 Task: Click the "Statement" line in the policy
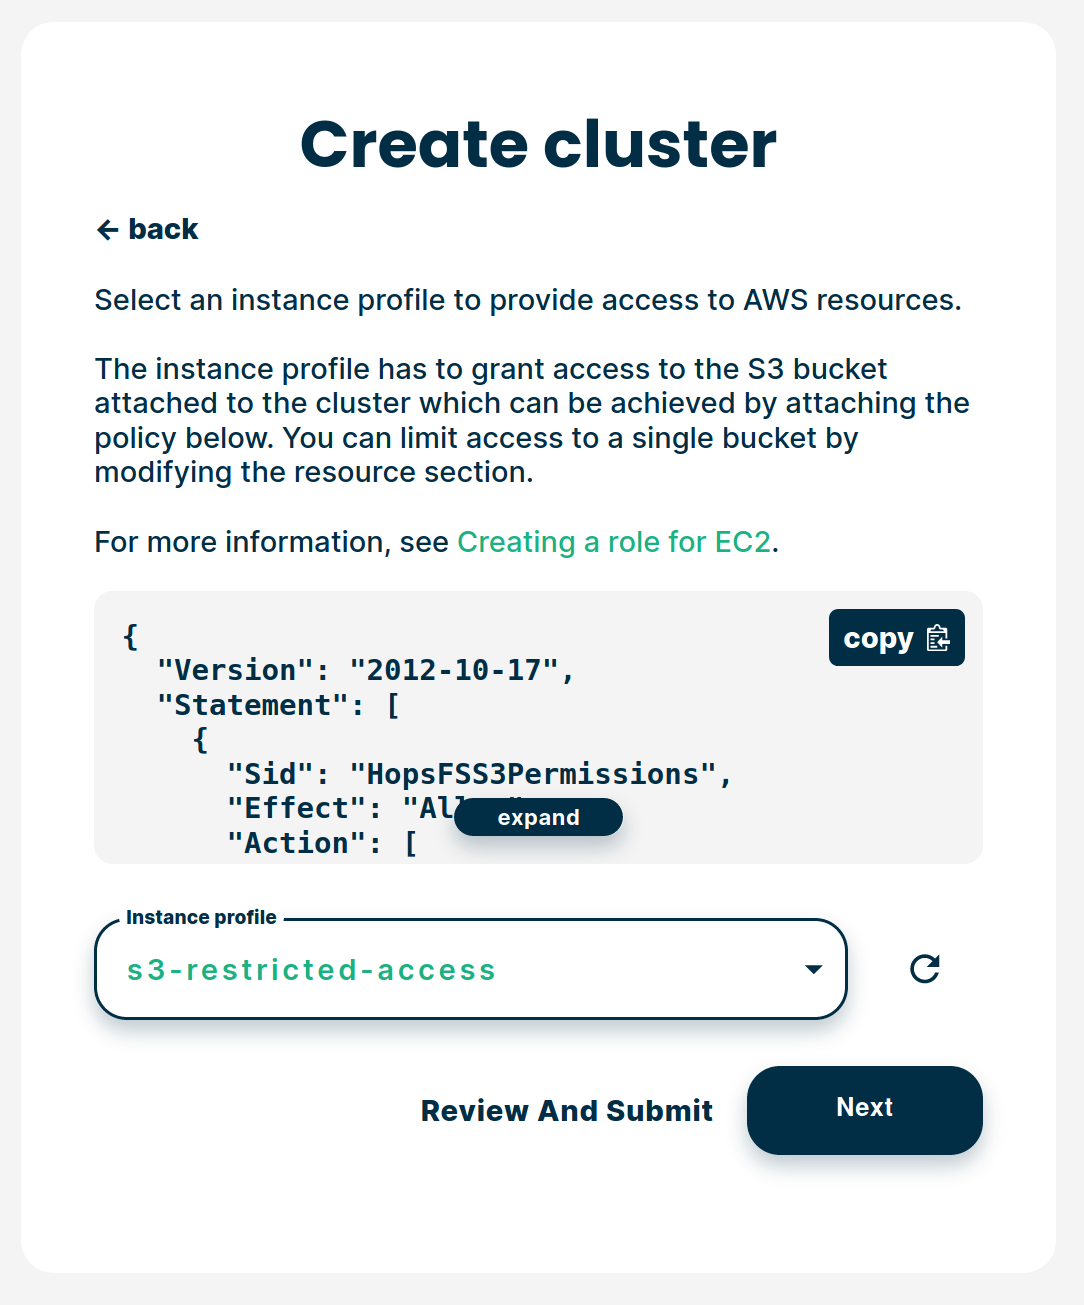[278, 705]
